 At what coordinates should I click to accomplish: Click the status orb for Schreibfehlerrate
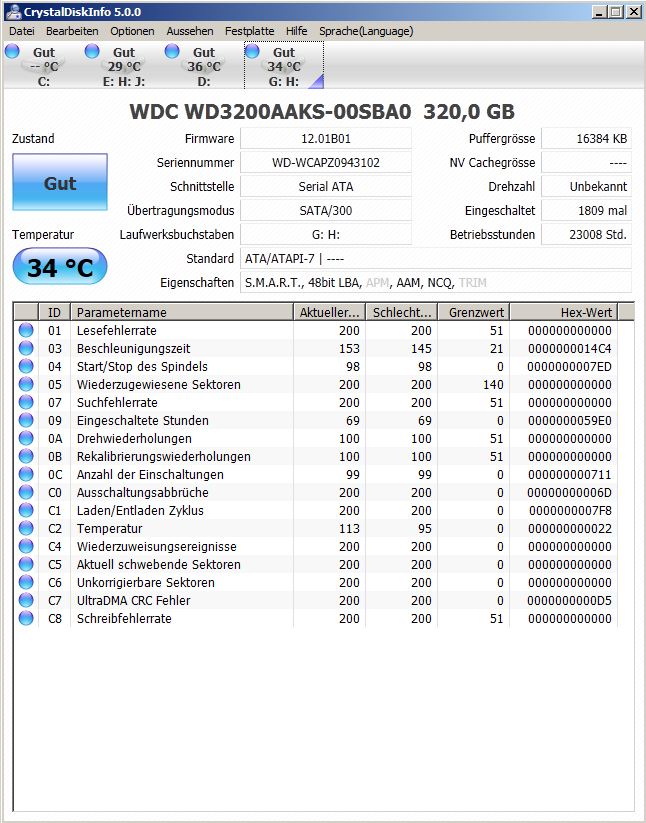pyautogui.click(x=26, y=618)
